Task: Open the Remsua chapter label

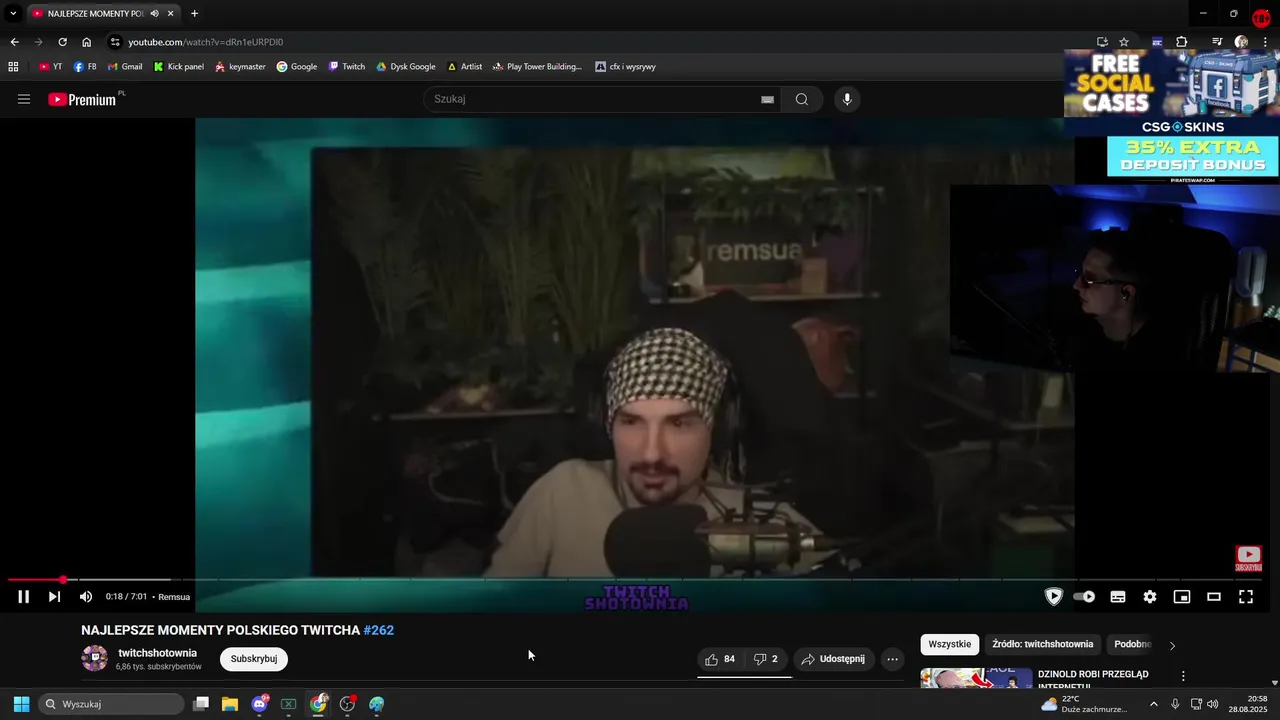Action: tap(174, 597)
